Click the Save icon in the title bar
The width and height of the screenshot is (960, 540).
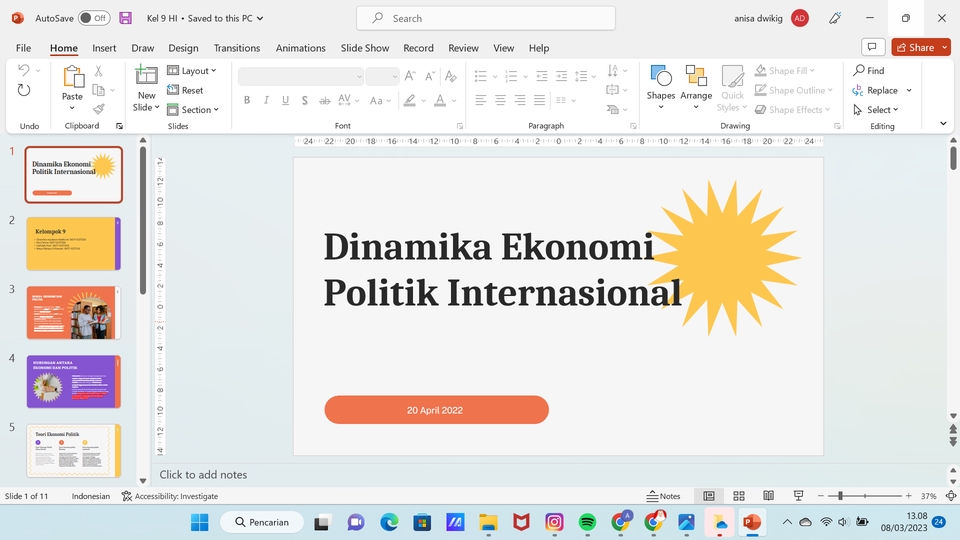[126, 18]
